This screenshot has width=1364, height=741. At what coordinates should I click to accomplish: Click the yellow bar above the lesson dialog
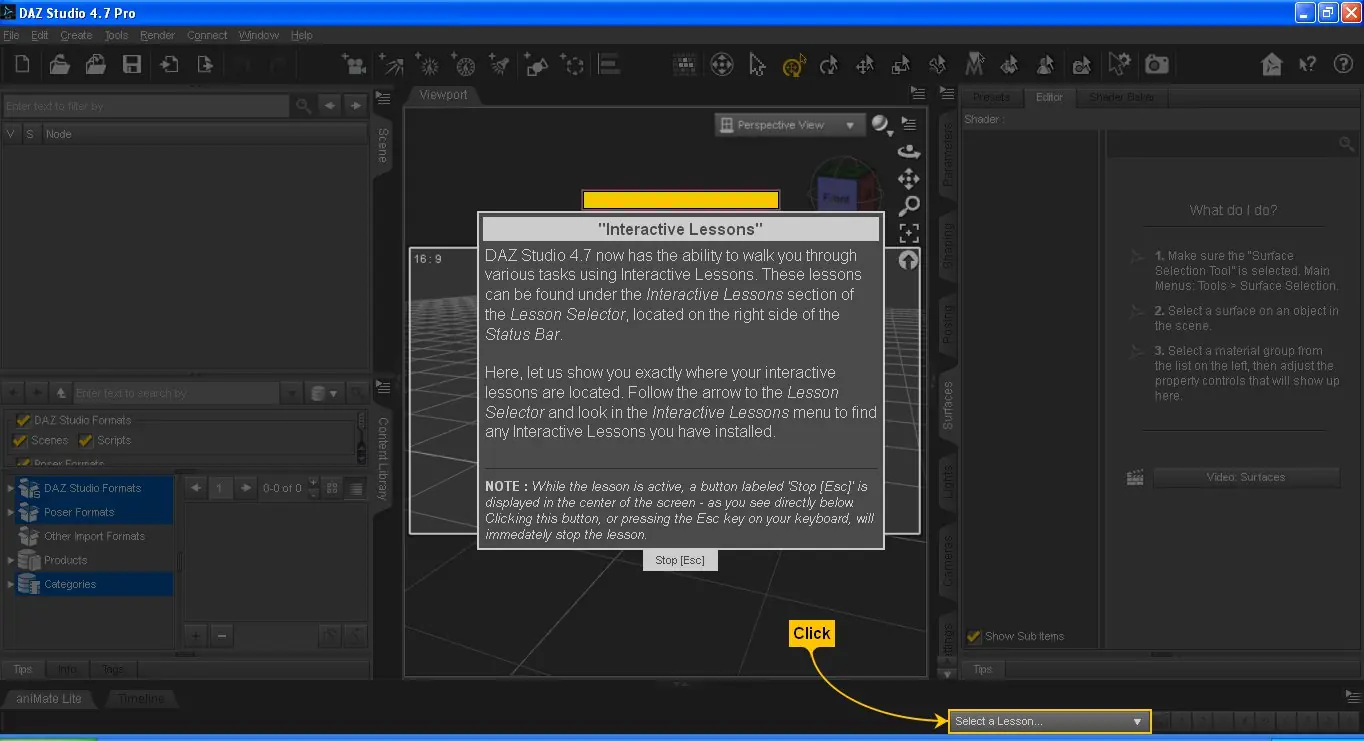(680, 200)
